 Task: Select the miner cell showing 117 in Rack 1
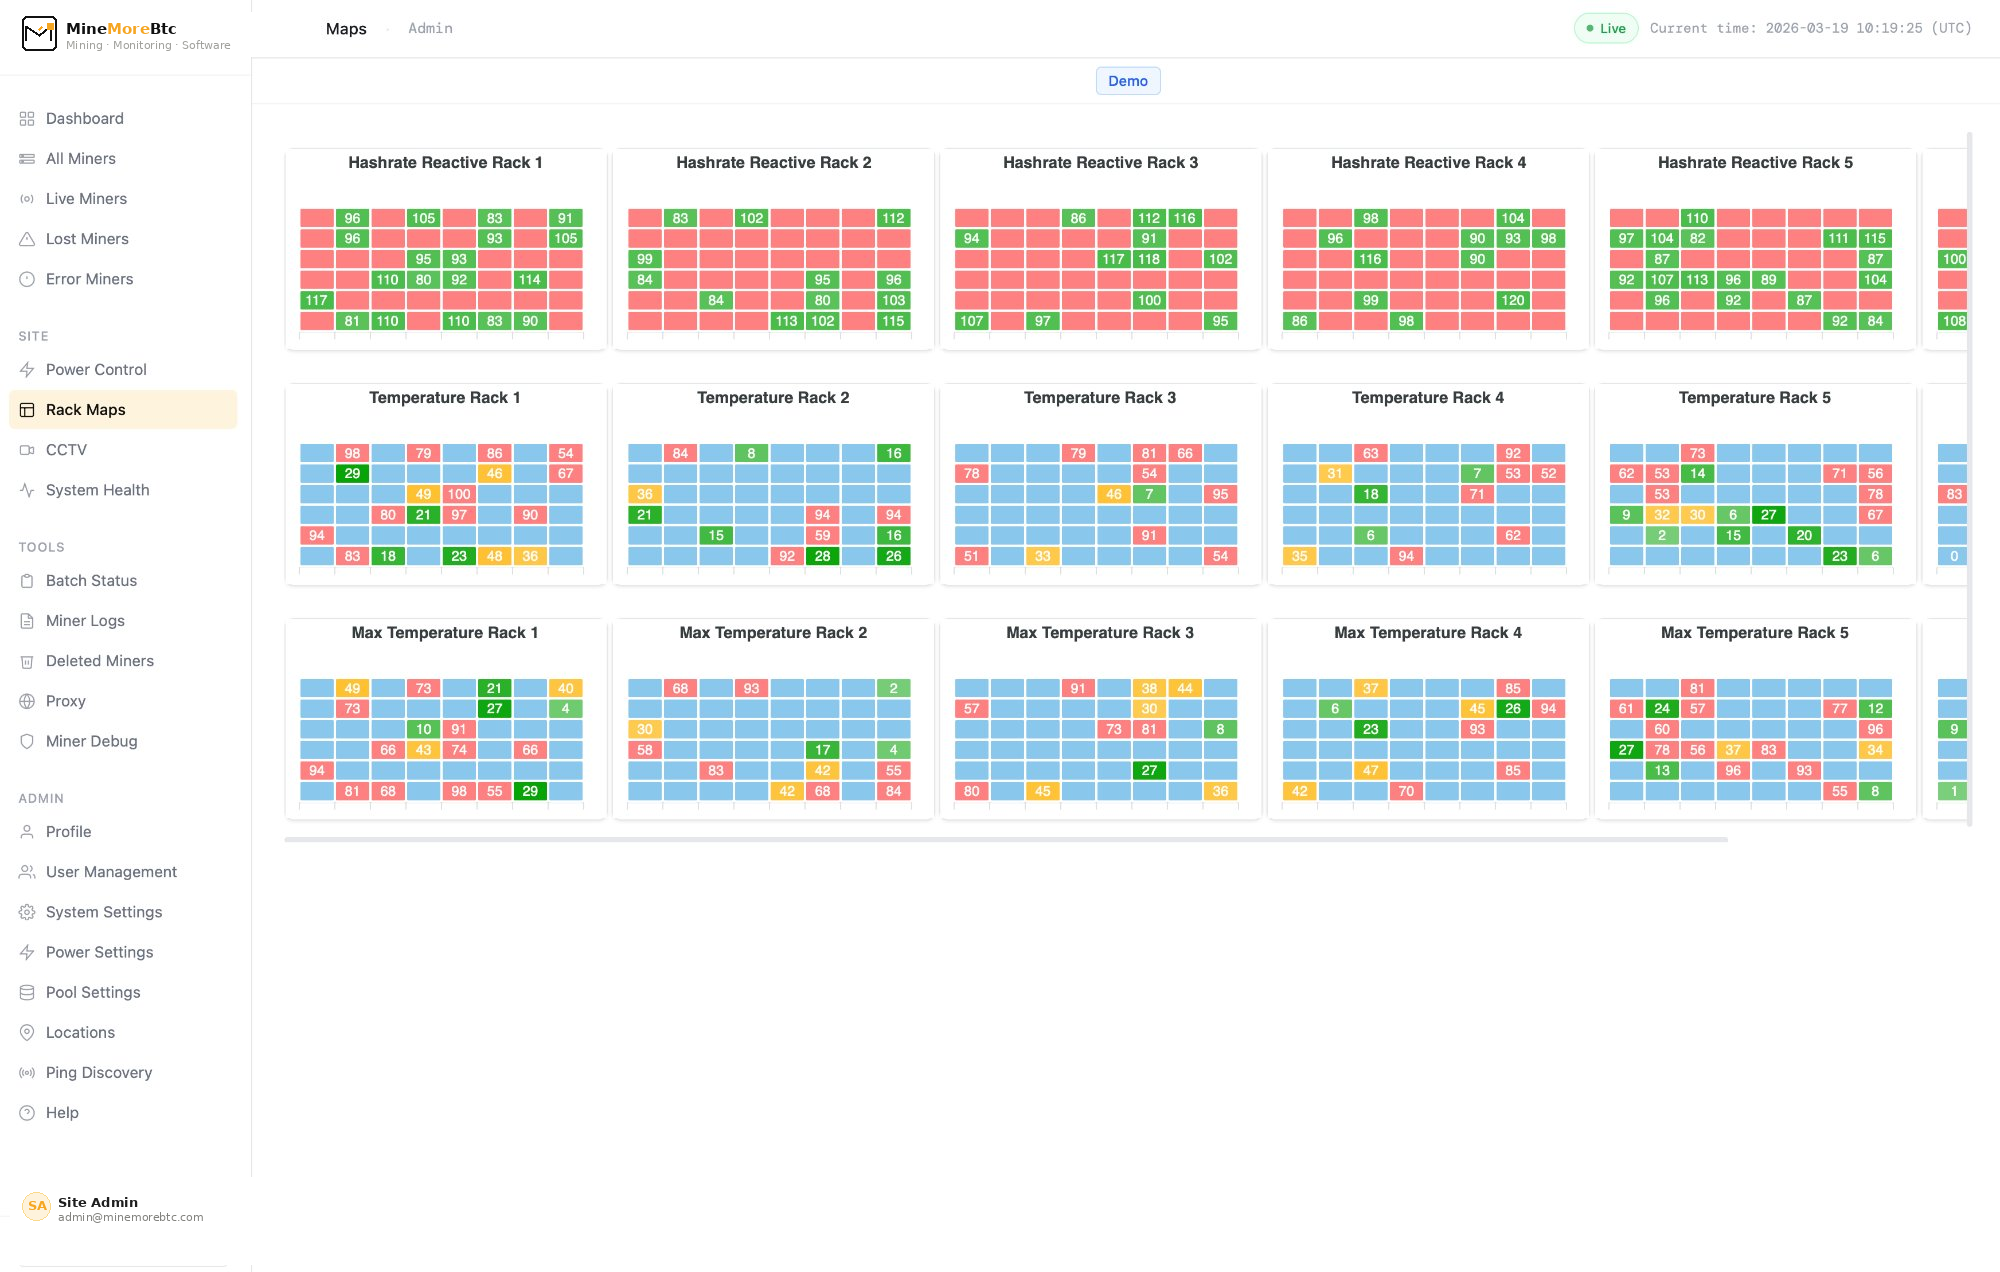pyautogui.click(x=316, y=300)
